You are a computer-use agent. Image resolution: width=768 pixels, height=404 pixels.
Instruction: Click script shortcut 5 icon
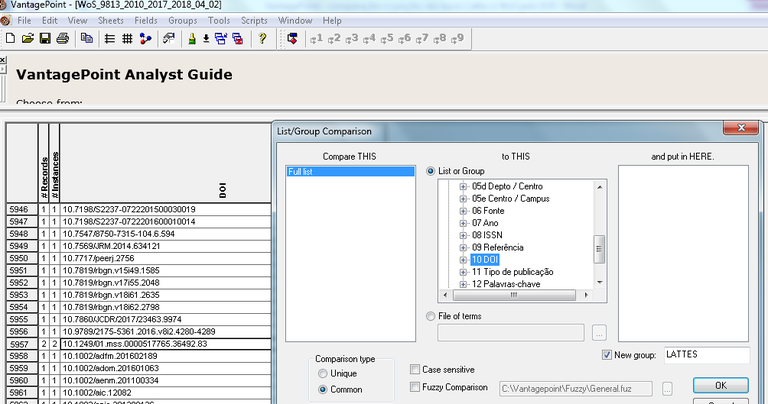pos(387,38)
